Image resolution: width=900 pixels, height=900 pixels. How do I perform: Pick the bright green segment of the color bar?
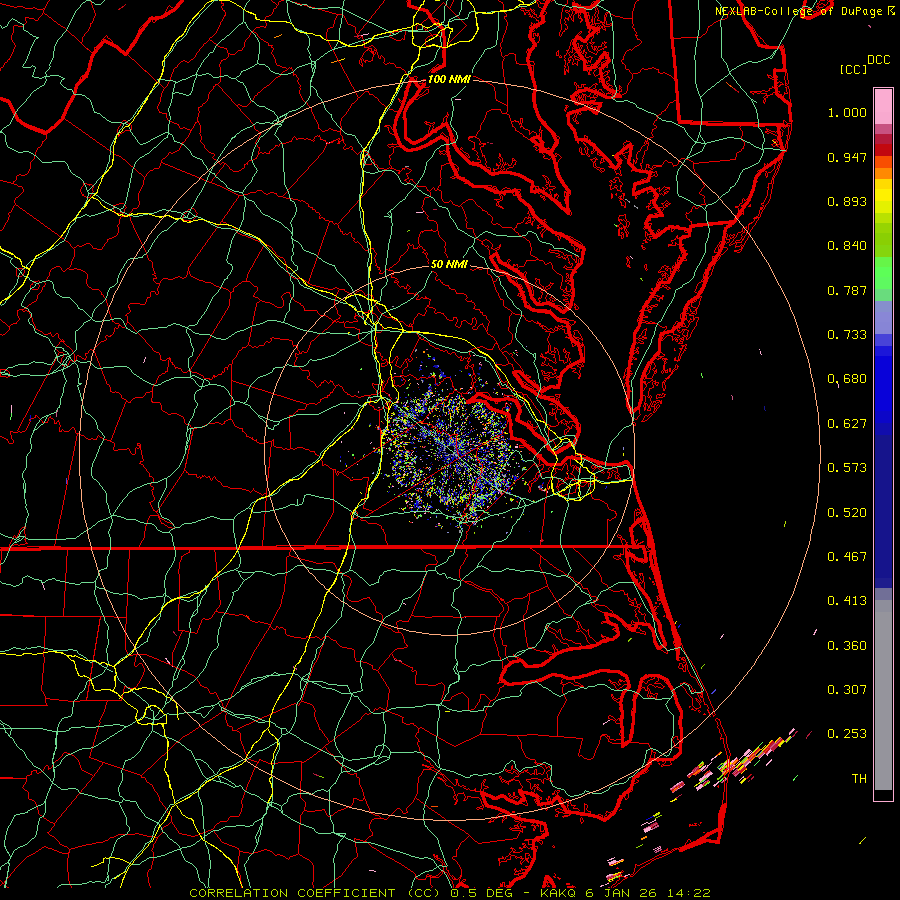pyautogui.click(x=883, y=273)
